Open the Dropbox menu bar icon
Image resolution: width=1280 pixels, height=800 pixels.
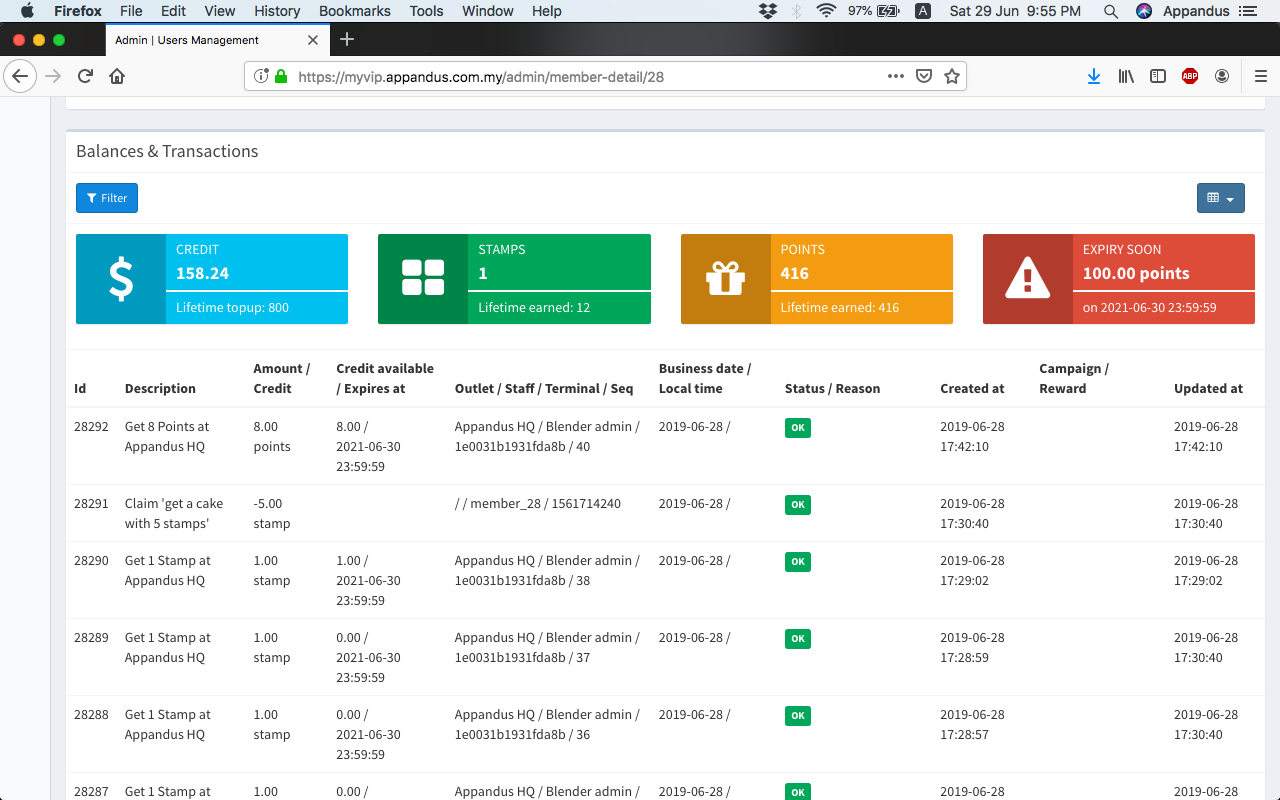click(768, 11)
